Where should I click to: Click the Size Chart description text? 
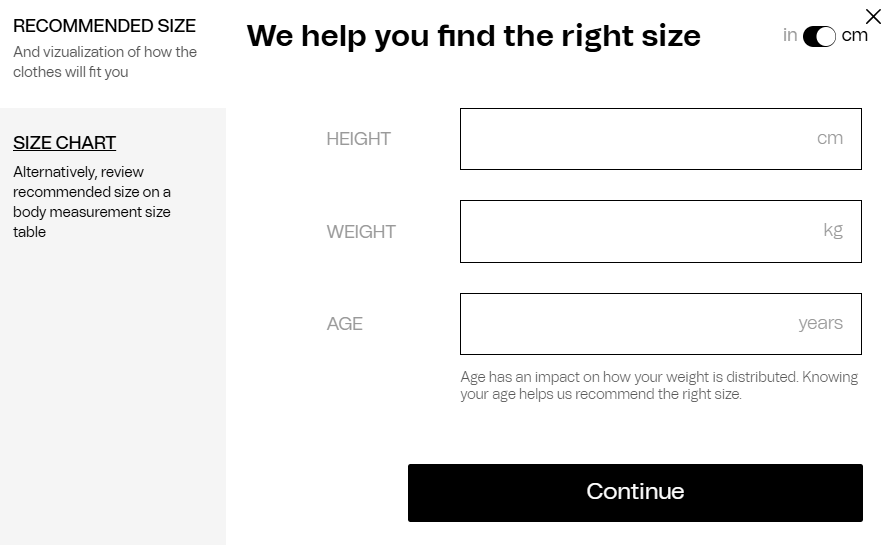(x=92, y=202)
